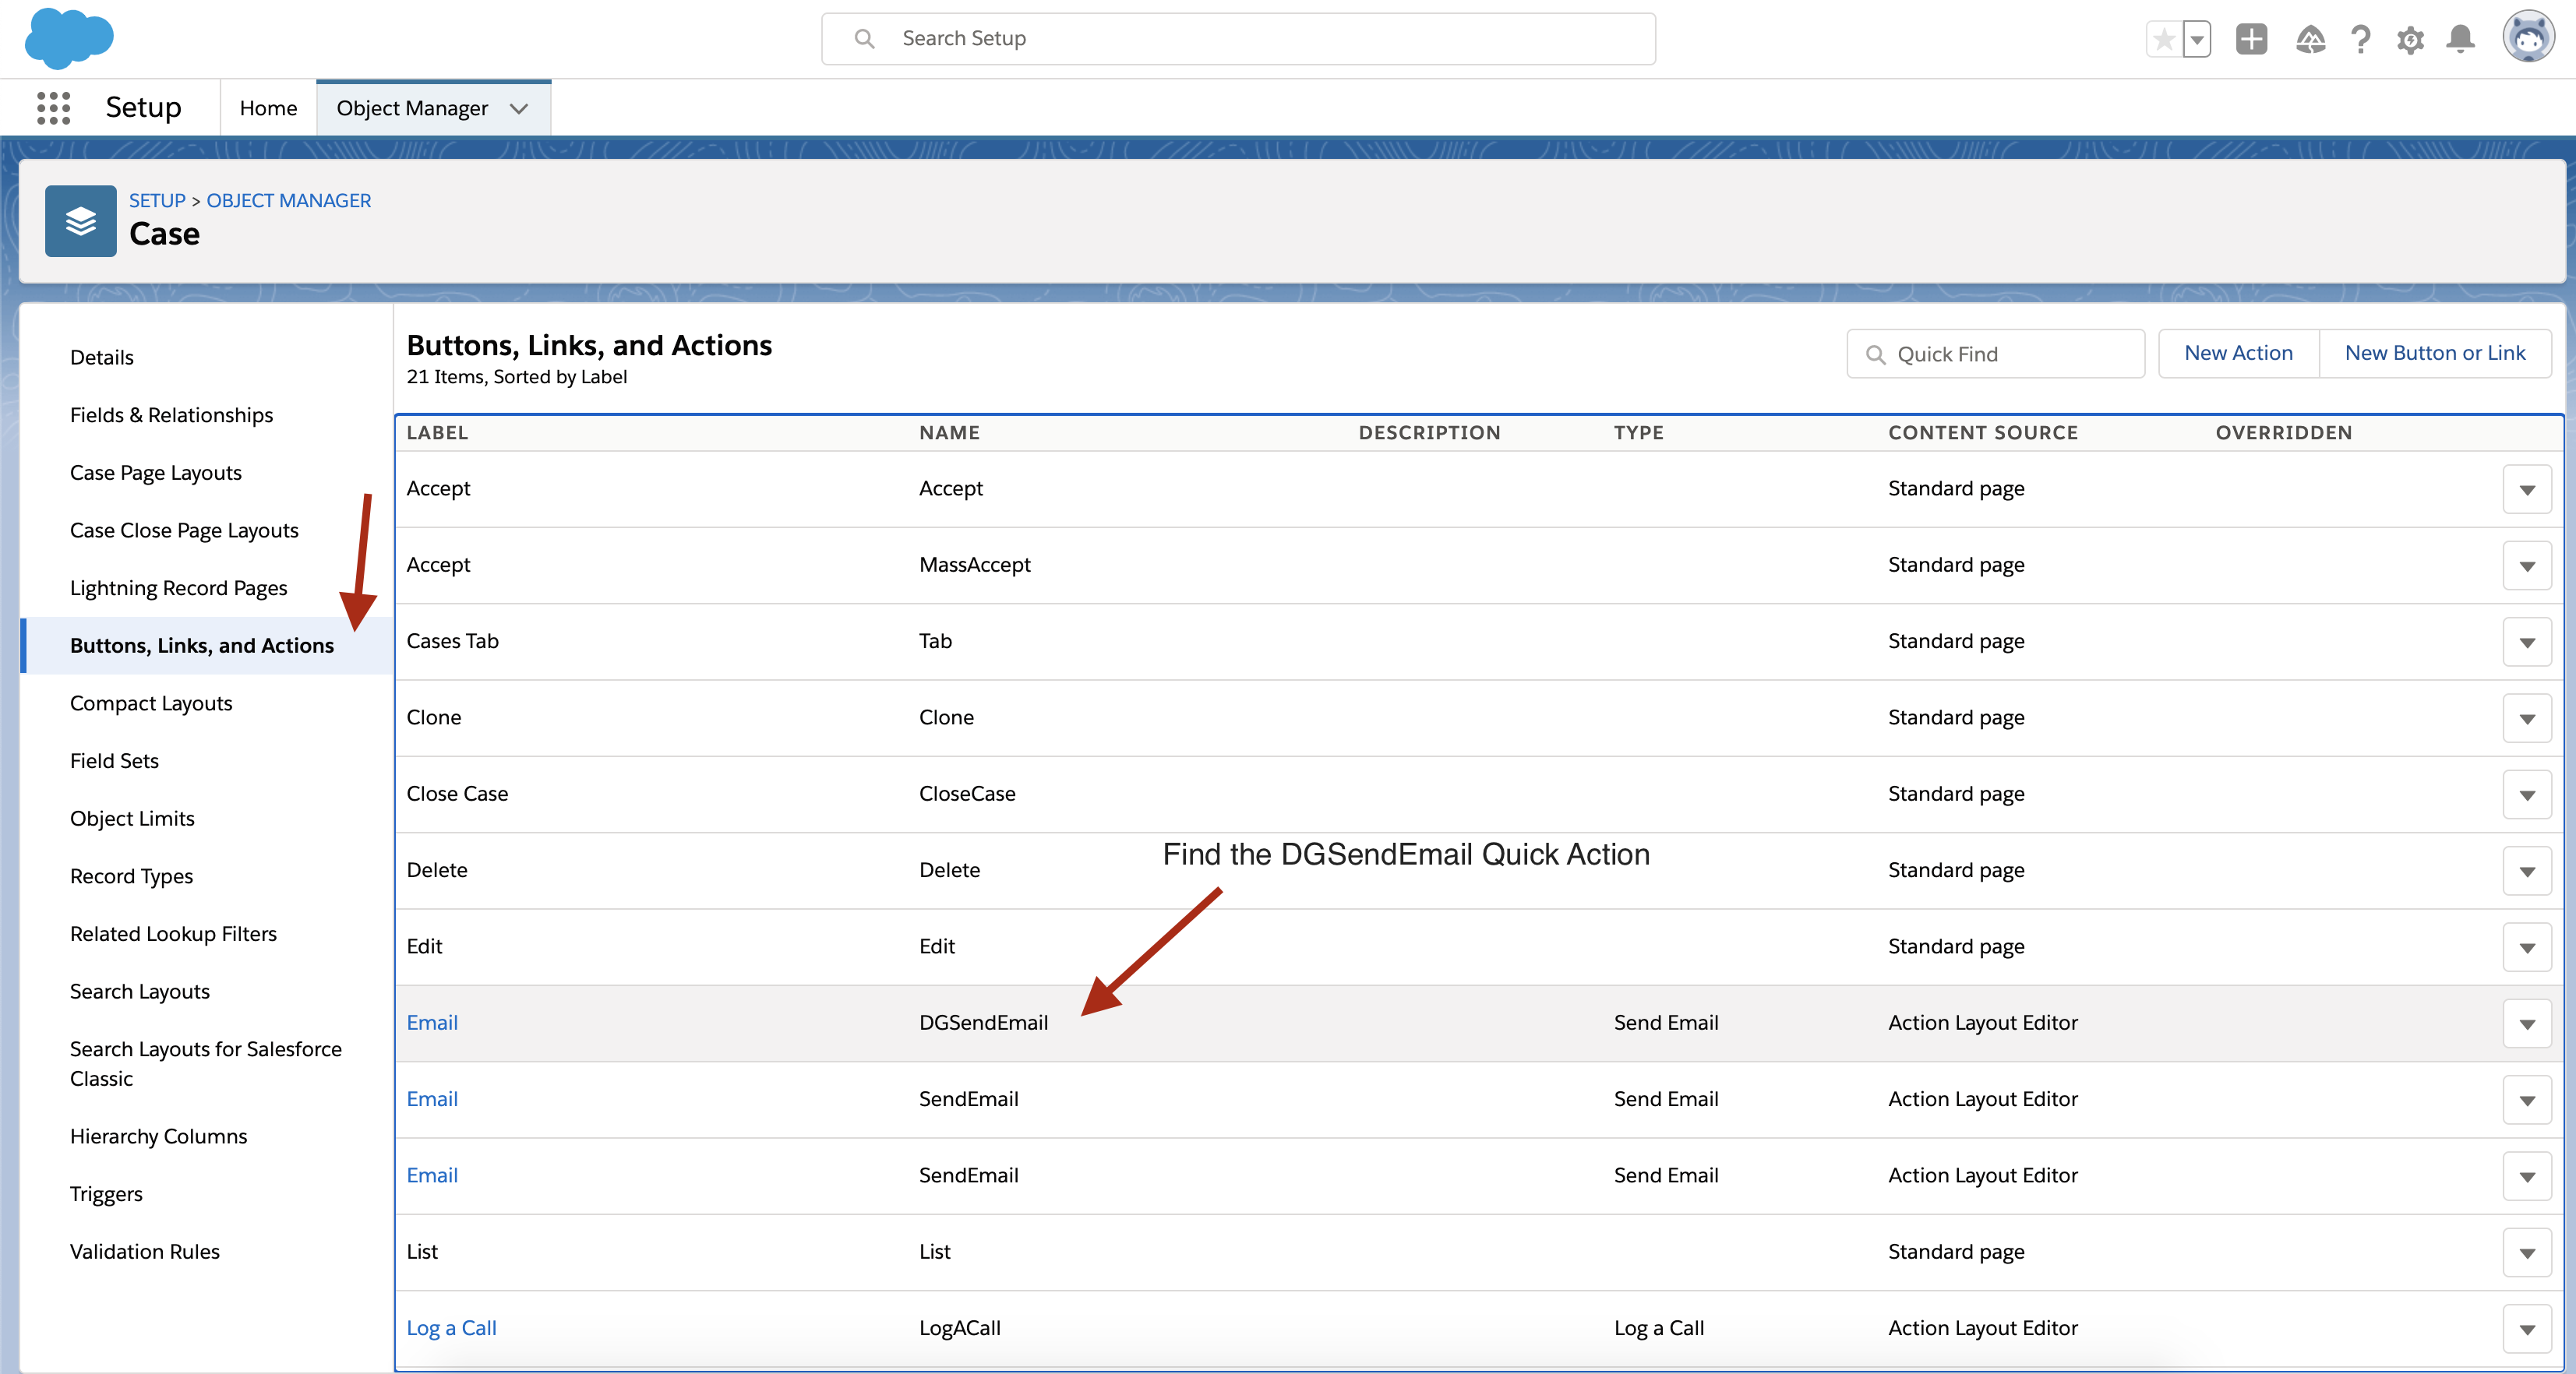Open Related Lookup Filters in sidebar
Viewport: 2576px width, 1374px height.
(173, 934)
